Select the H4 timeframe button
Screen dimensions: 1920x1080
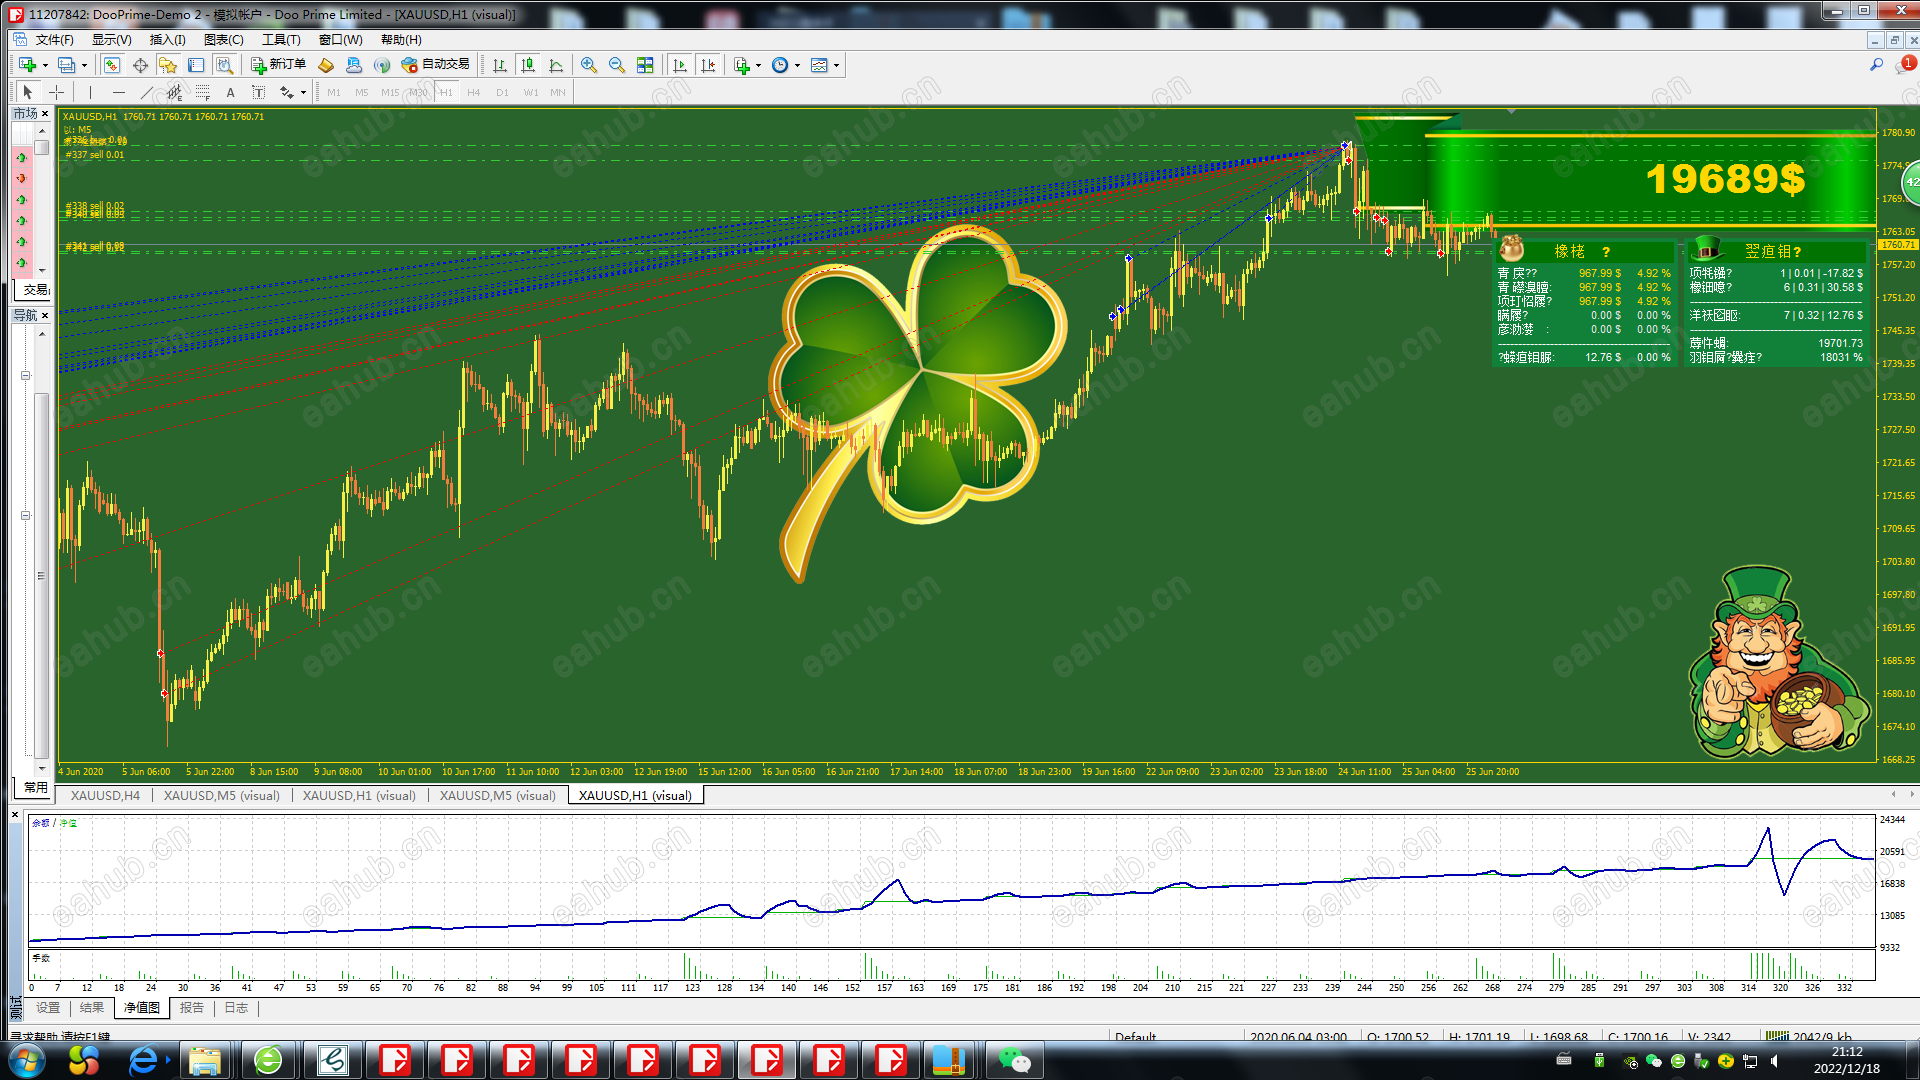[x=474, y=92]
